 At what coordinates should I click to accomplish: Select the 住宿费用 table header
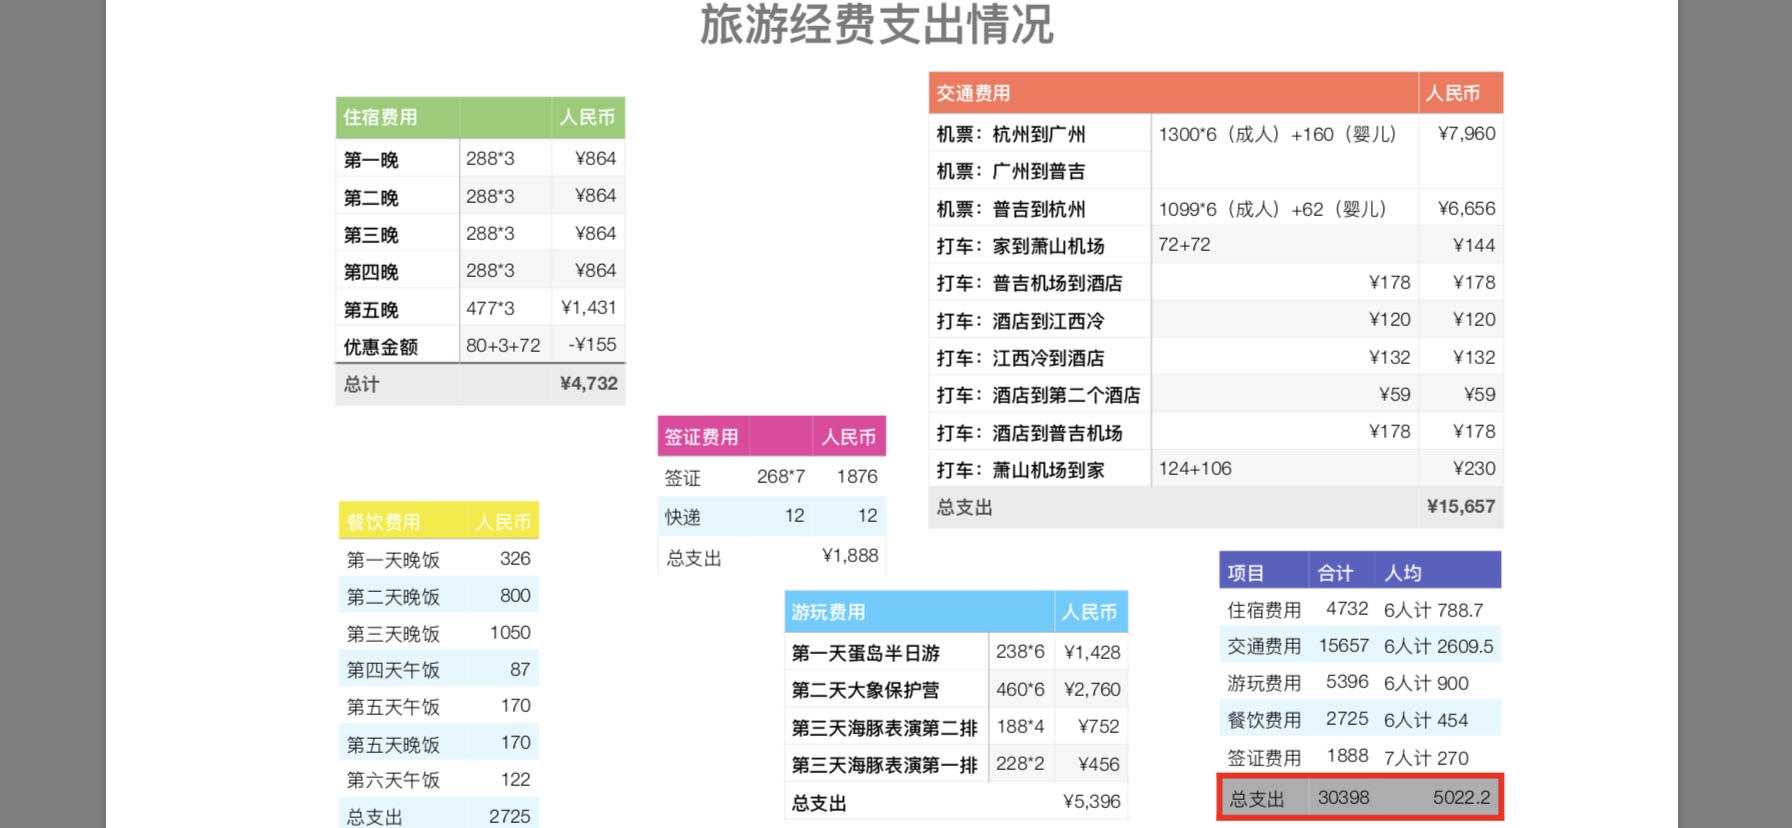click(x=381, y=118)
